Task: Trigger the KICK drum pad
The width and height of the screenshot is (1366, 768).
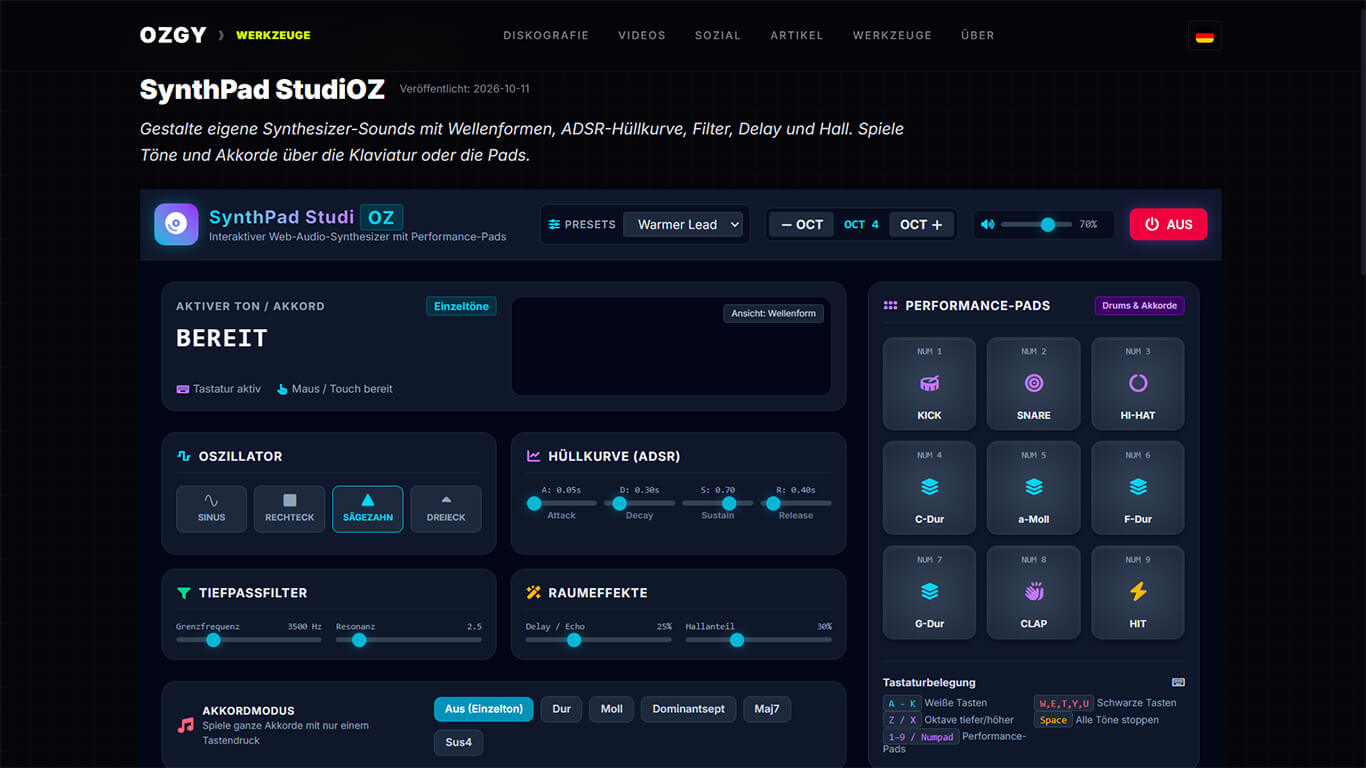Action: (929, 384)
